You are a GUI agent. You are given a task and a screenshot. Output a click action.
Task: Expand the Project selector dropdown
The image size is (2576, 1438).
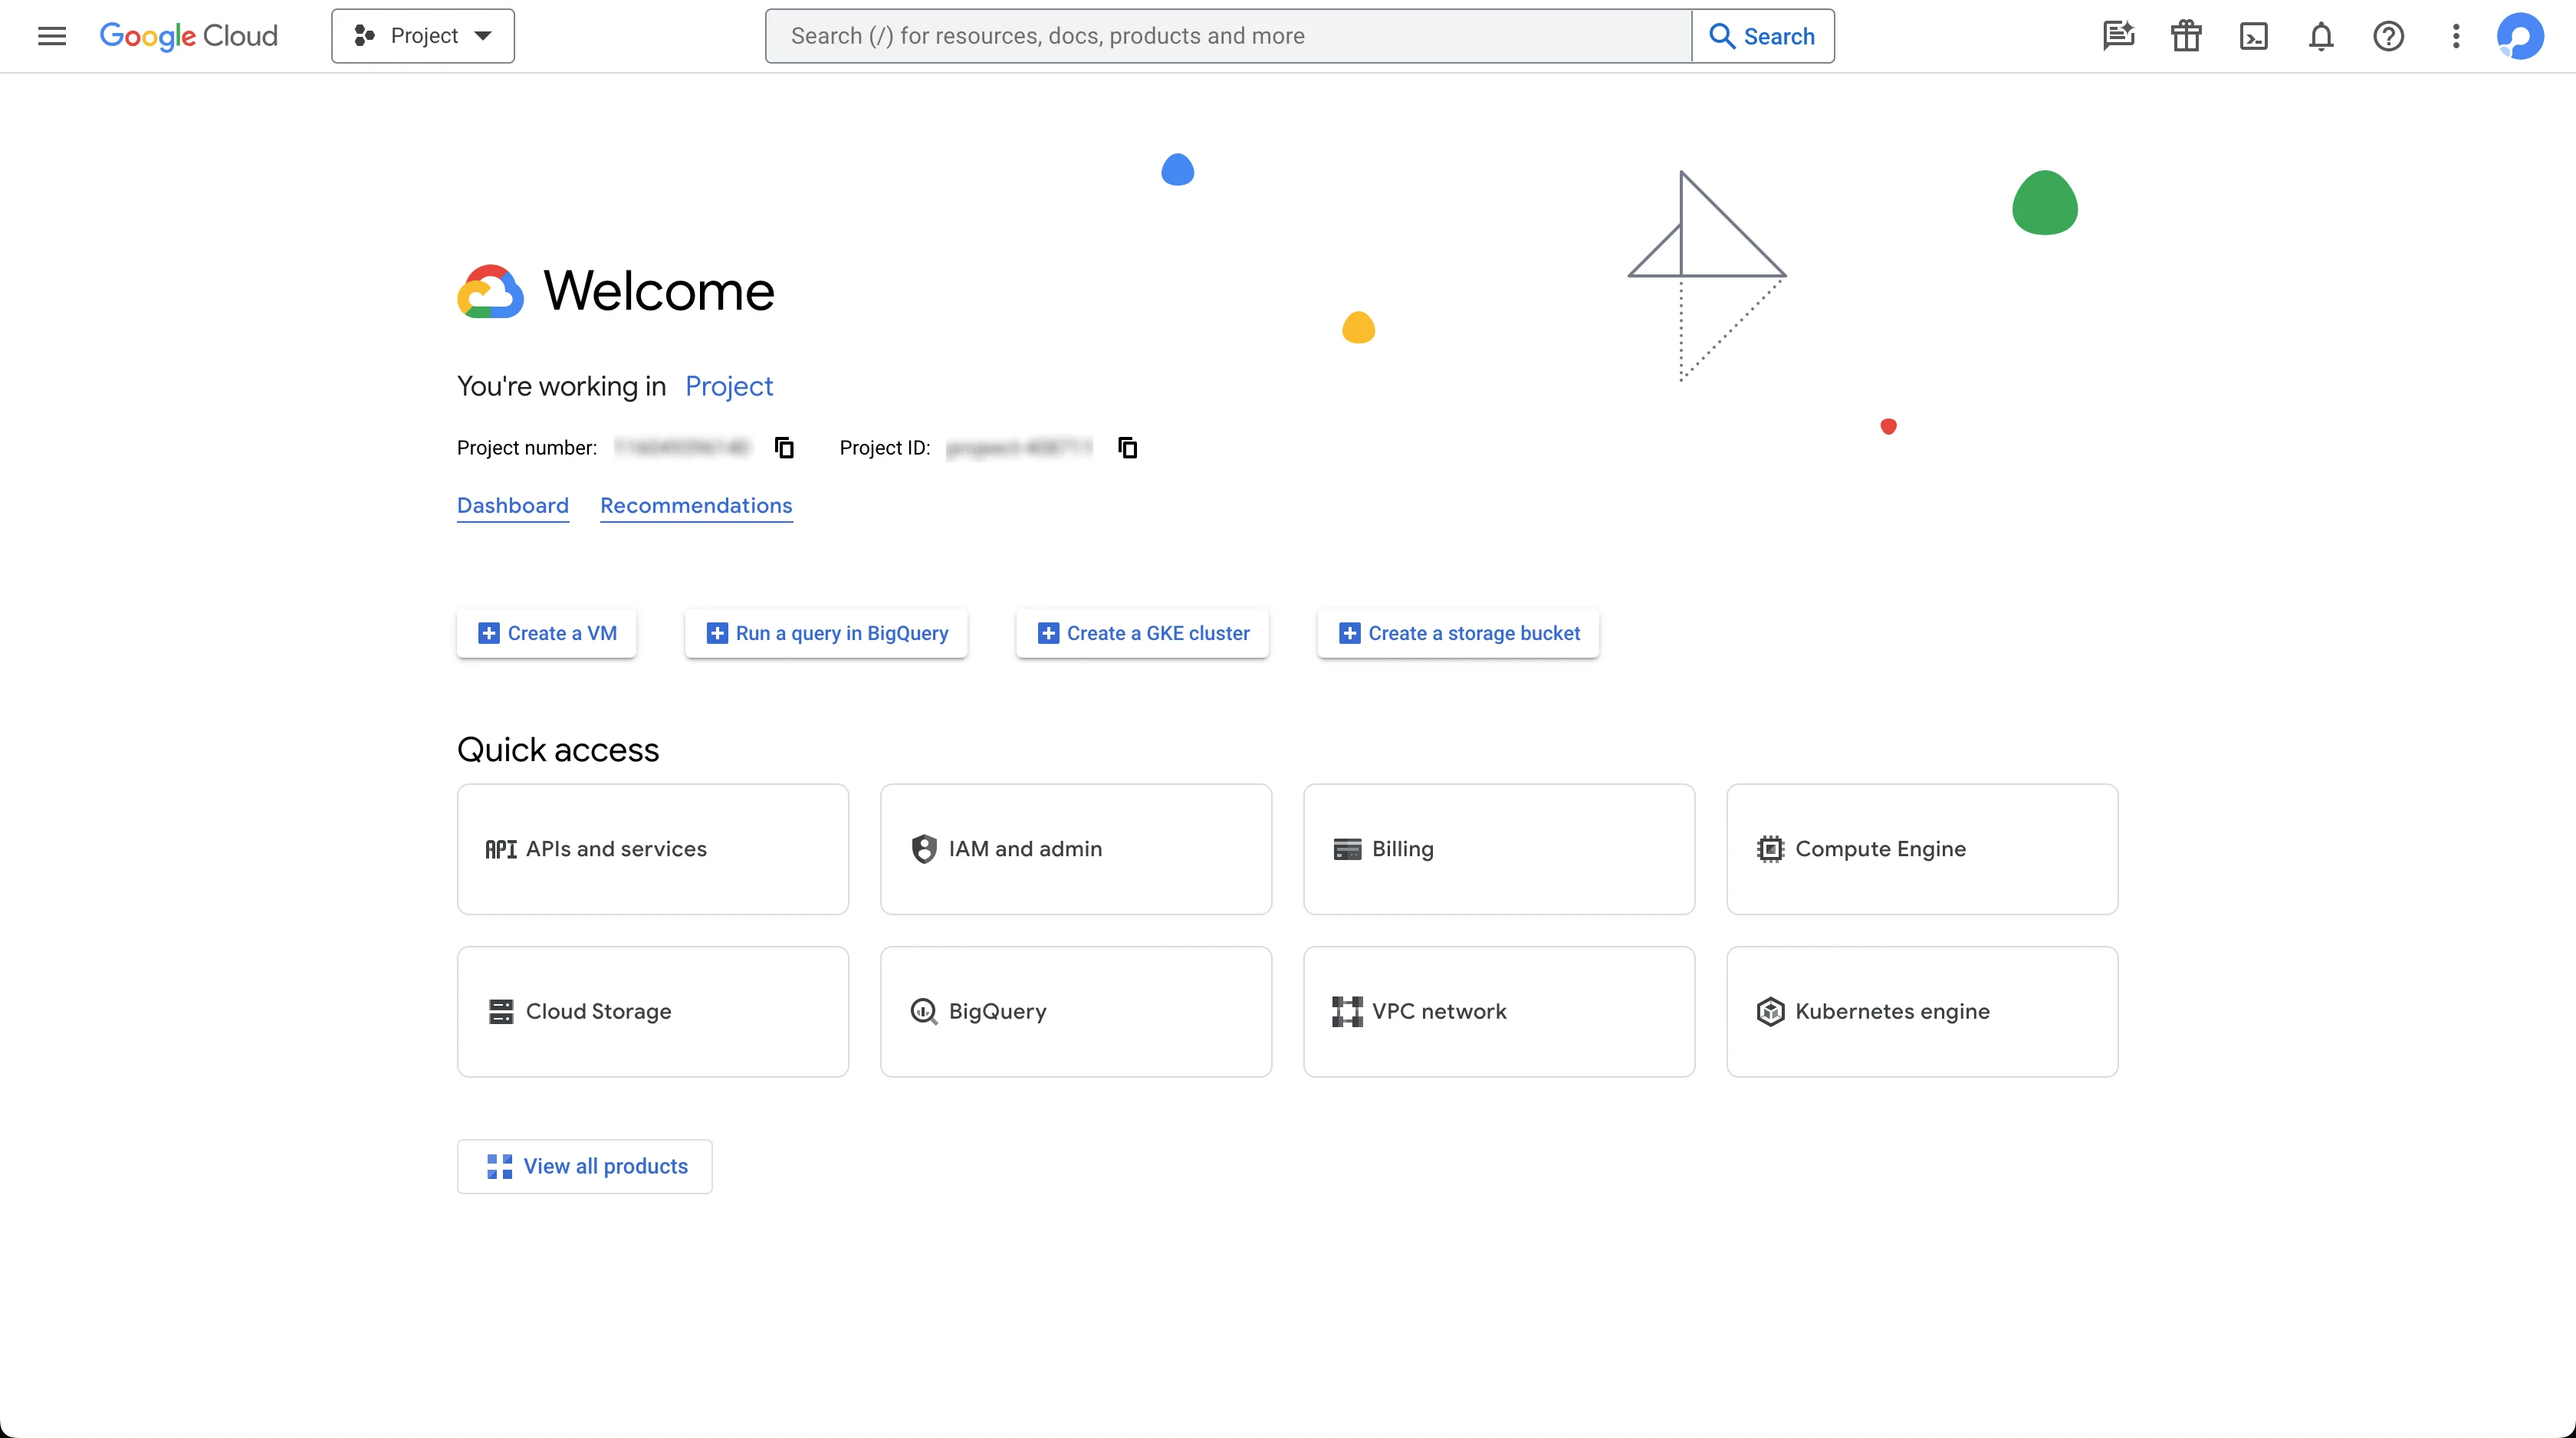point(423,36)
